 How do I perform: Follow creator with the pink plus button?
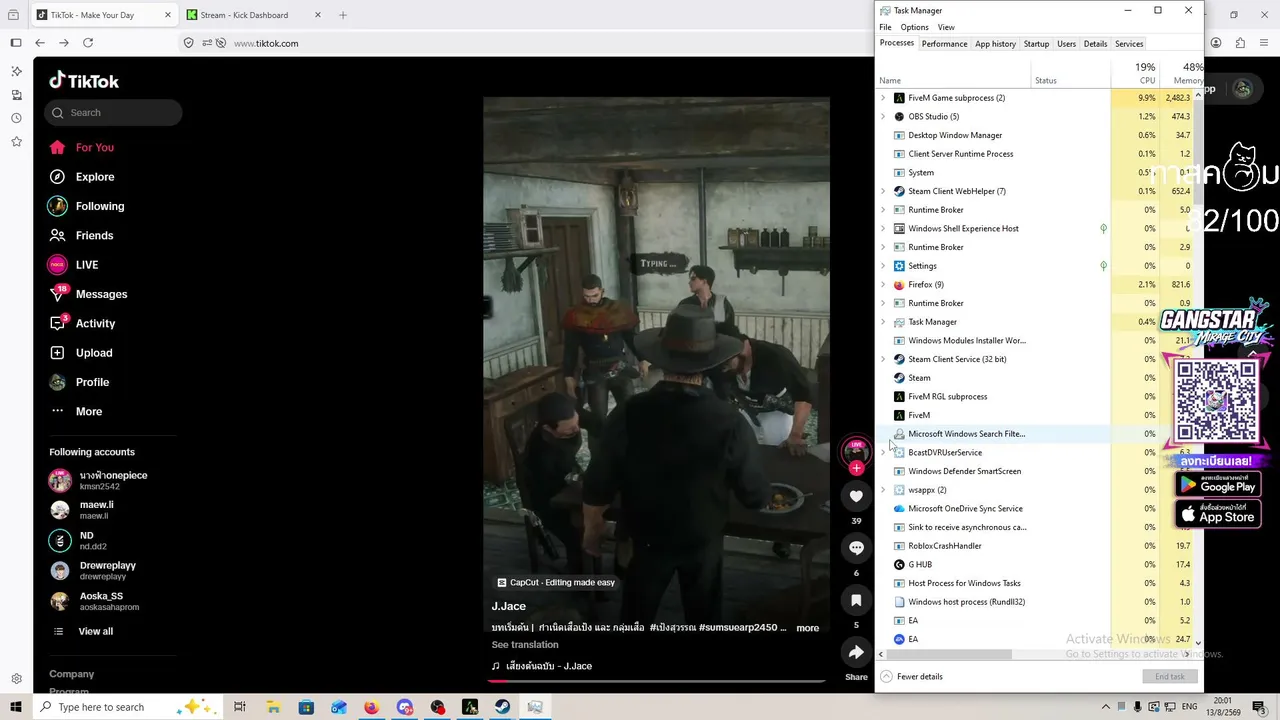pos(856,468)
